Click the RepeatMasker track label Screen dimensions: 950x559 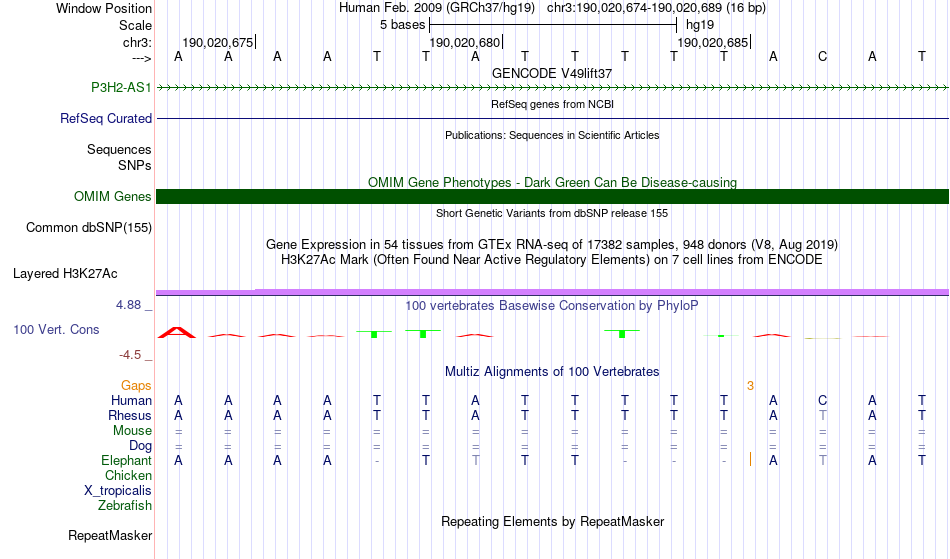point(110,535)
